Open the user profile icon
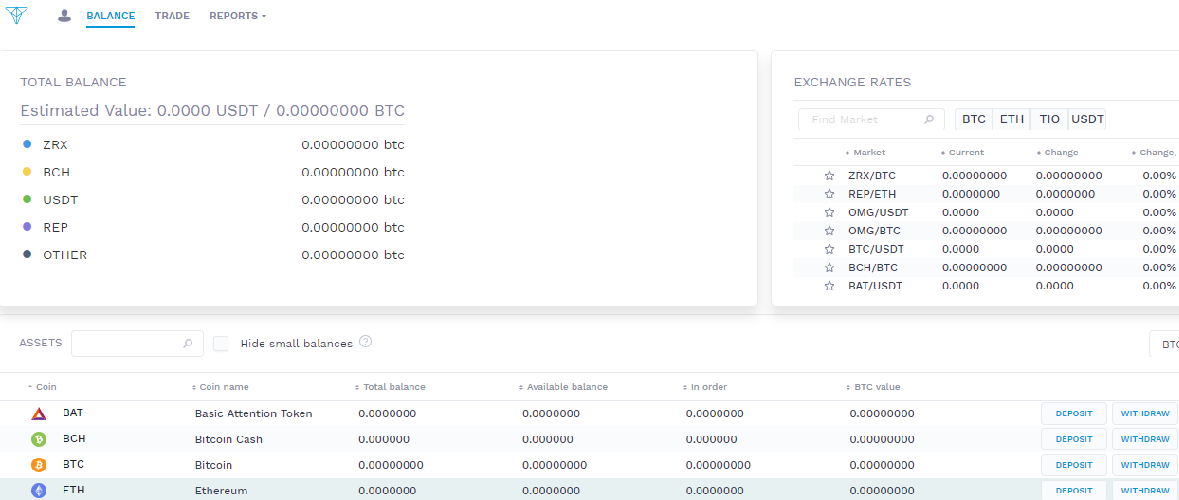The height and width of the screenshot is (500, 1179). click(x=65, y=15)
